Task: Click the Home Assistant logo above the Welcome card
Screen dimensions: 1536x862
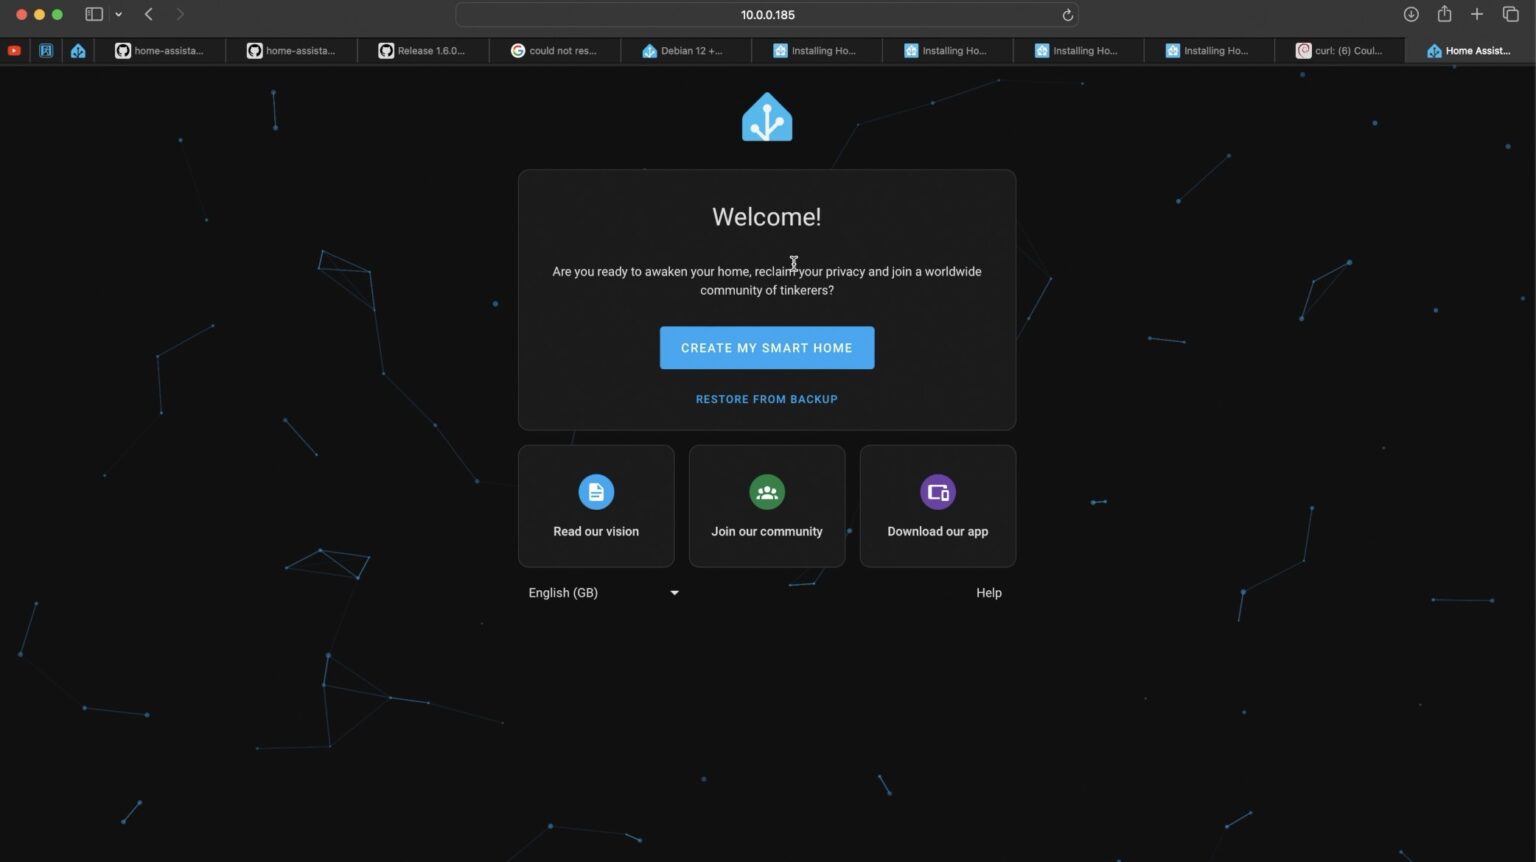Action: pos(766,116)
